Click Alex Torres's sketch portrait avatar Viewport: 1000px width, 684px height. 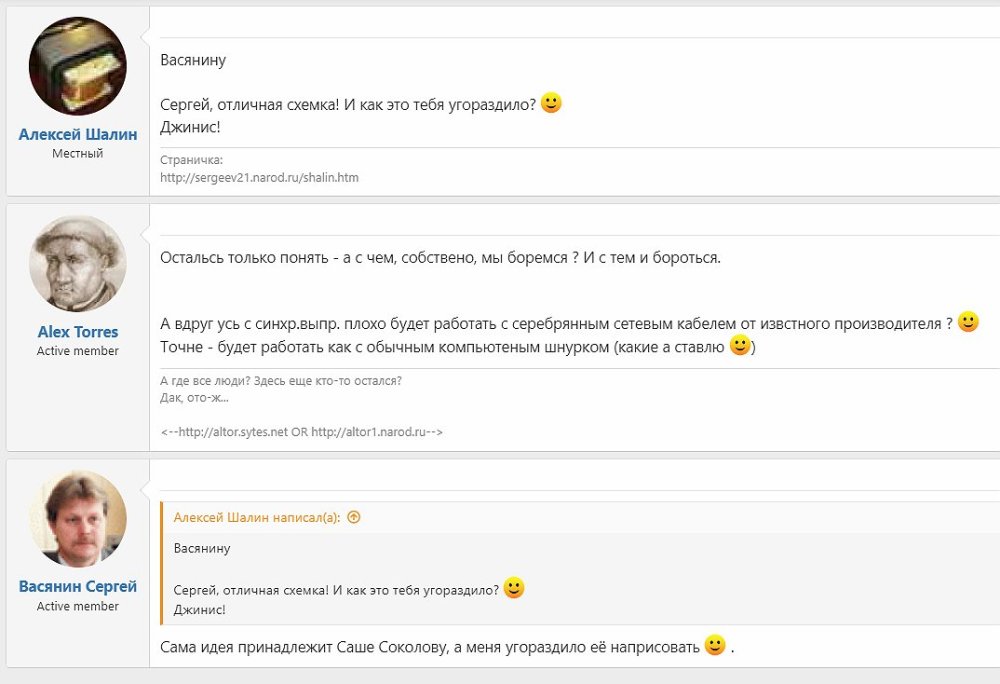(78, 263)
